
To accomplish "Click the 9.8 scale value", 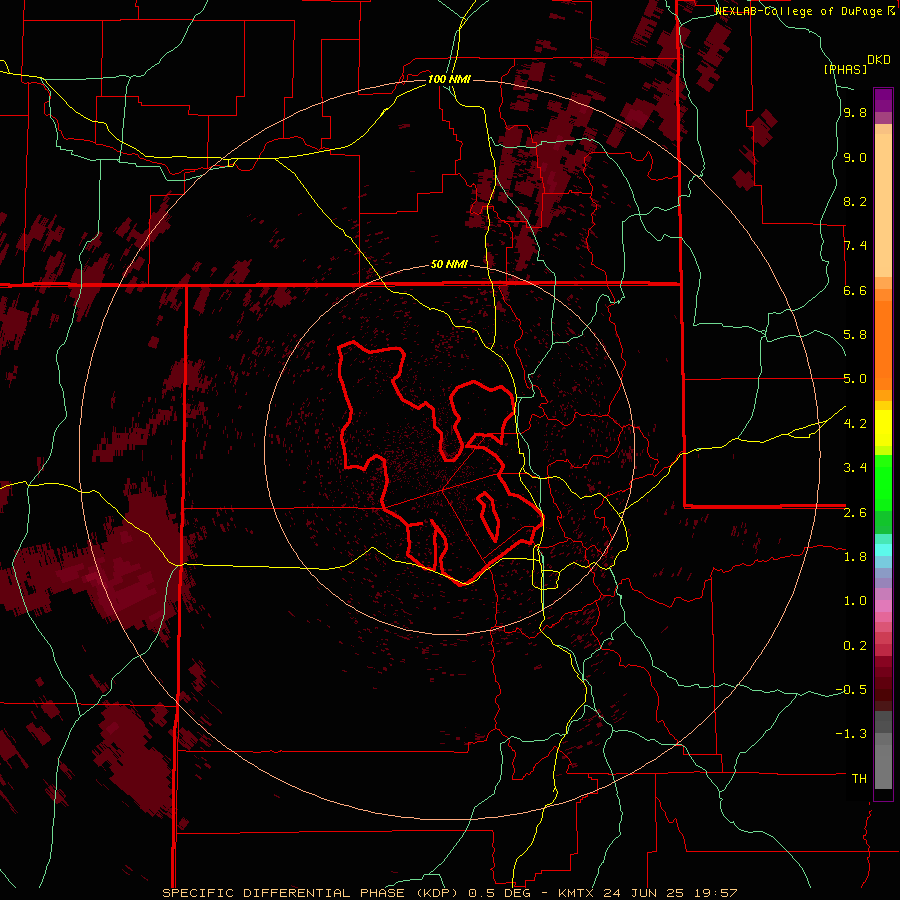I will coord(855,113).
